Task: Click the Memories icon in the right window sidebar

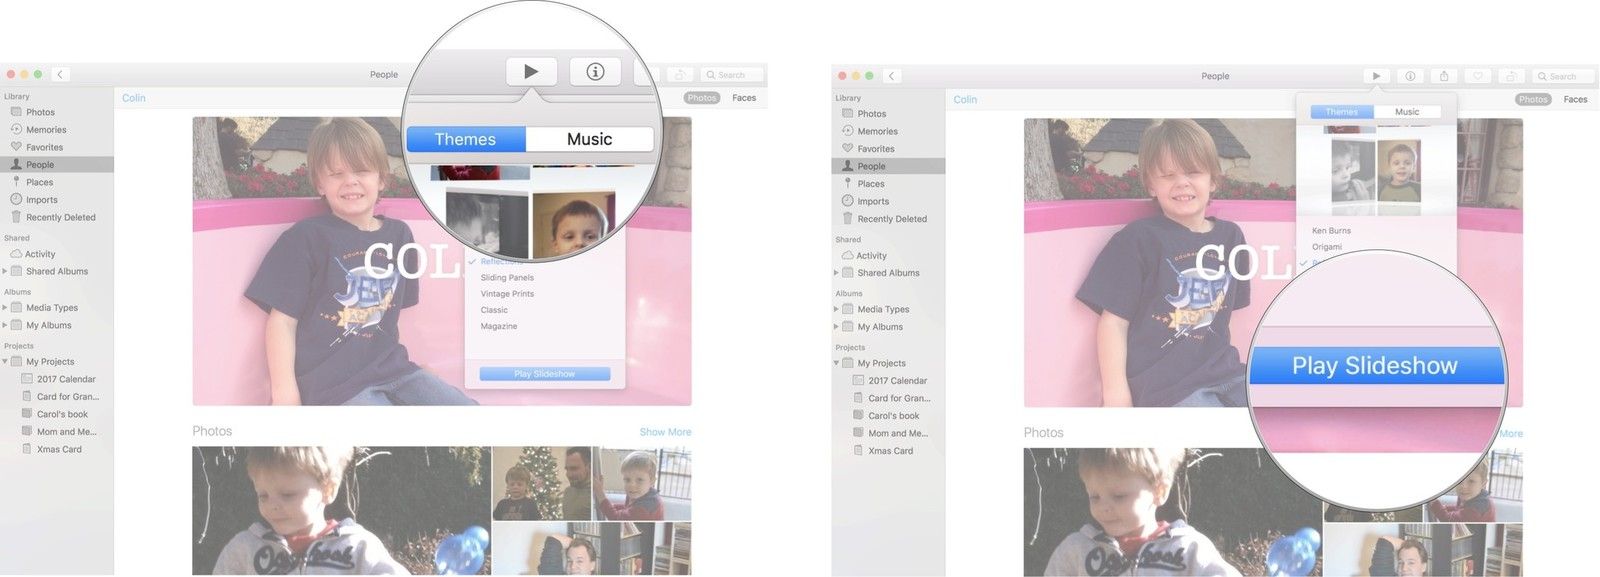Action: pos(848,131)
